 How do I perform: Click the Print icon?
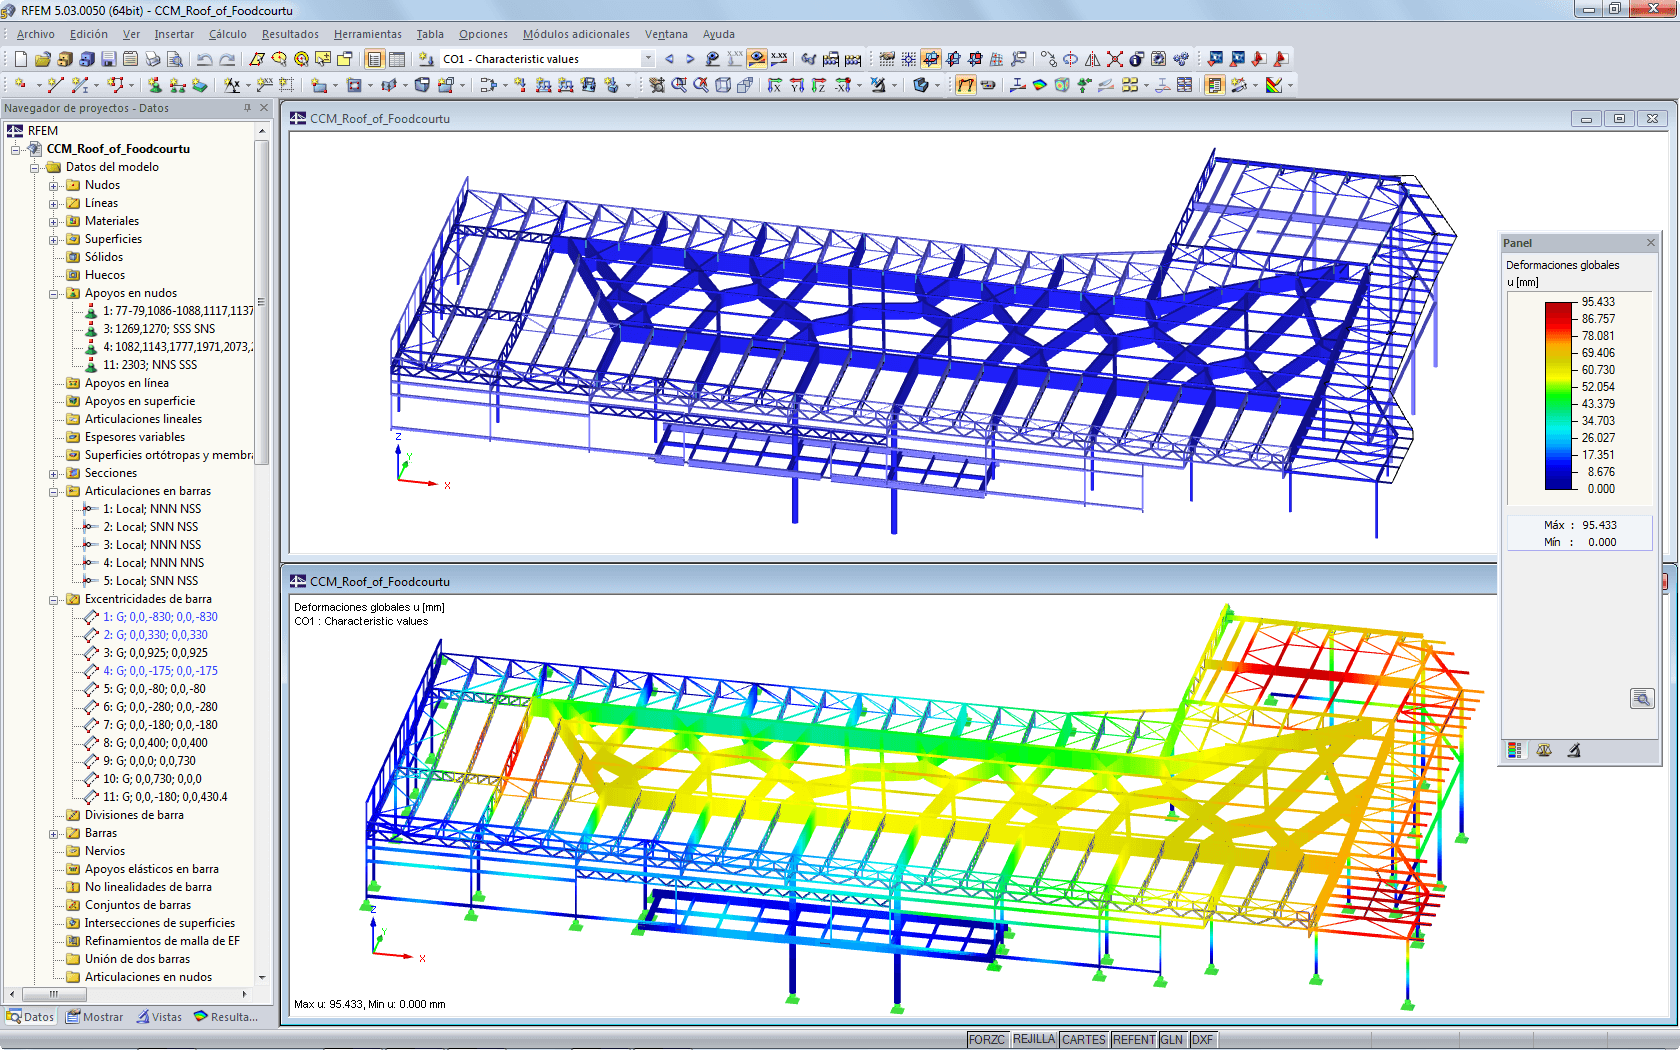coord(152,58)
